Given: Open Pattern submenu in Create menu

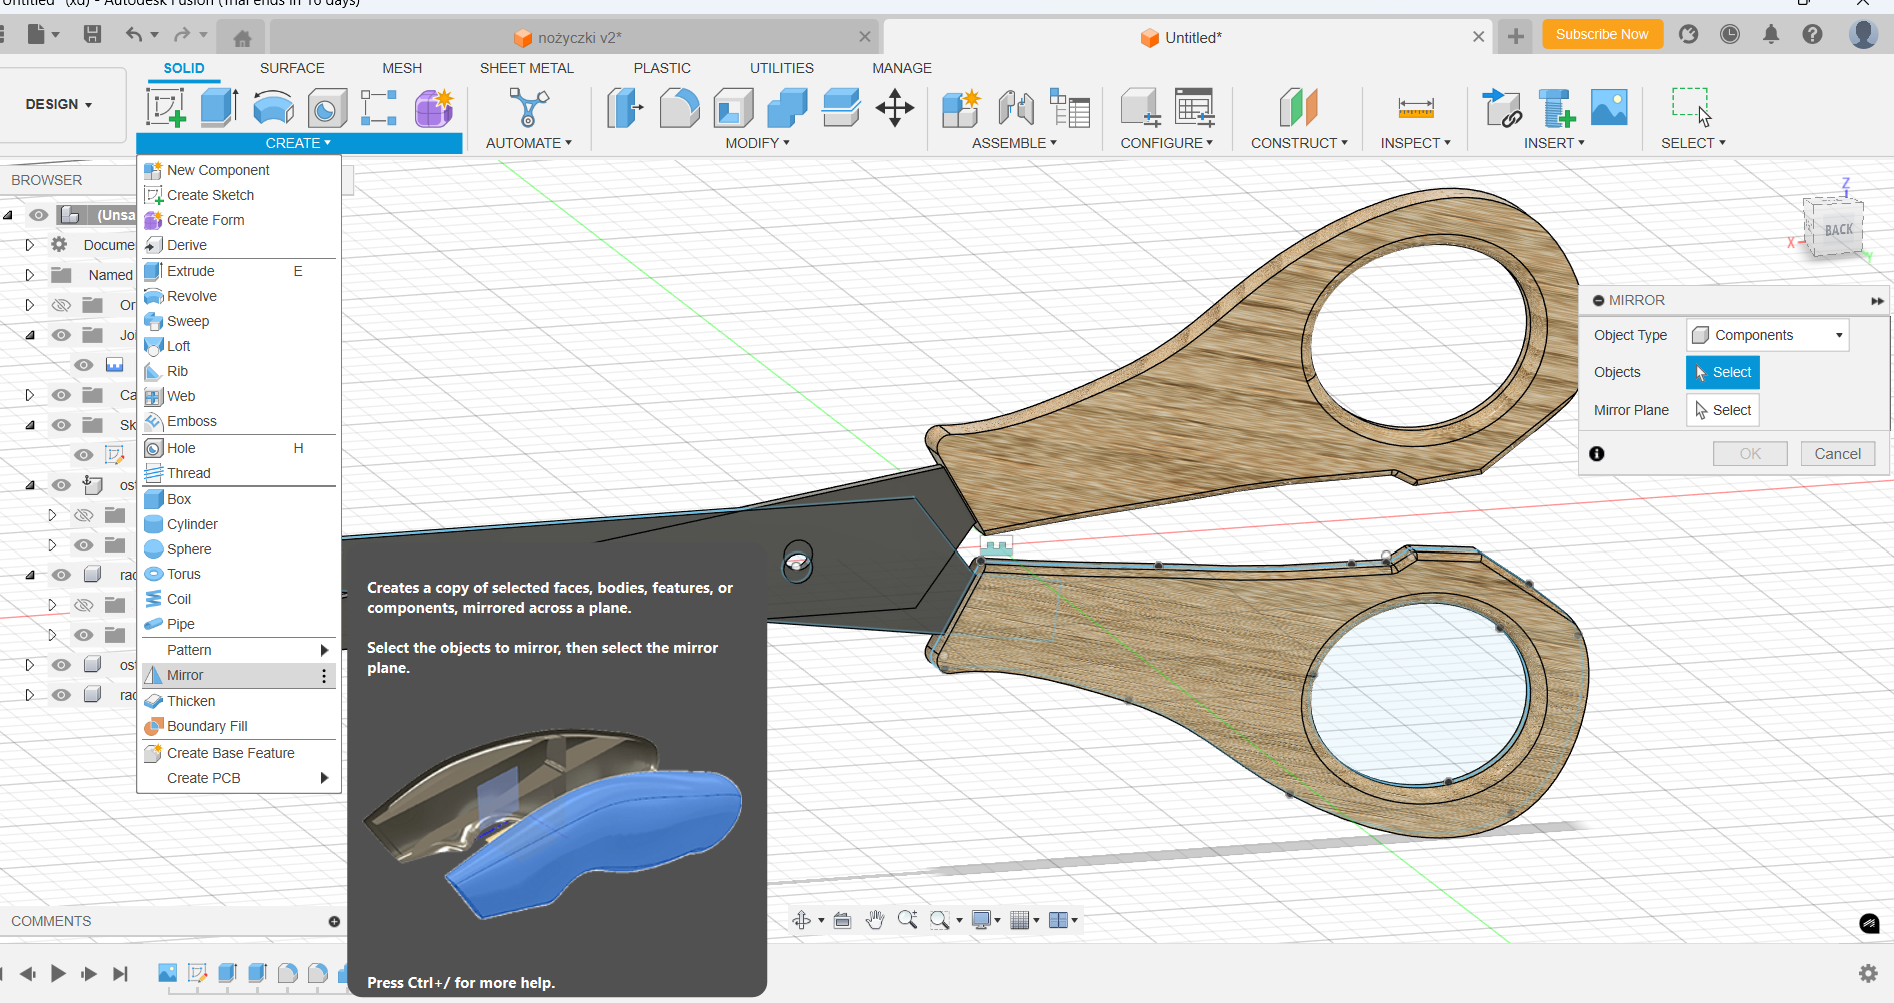Looking at the screenshot, I should pyautogui.click(x=239, y=650).
